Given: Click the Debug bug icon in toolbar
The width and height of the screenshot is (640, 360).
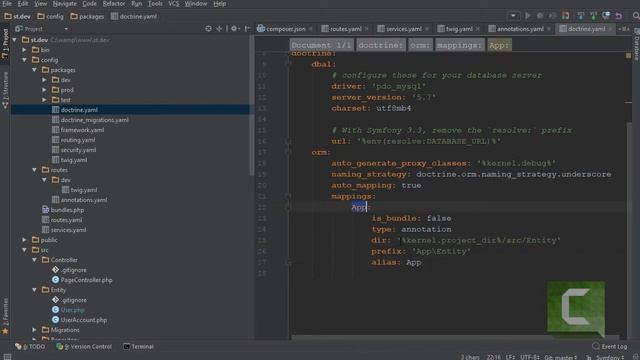Looking at the screenshot, I should [x=540, y=16].
